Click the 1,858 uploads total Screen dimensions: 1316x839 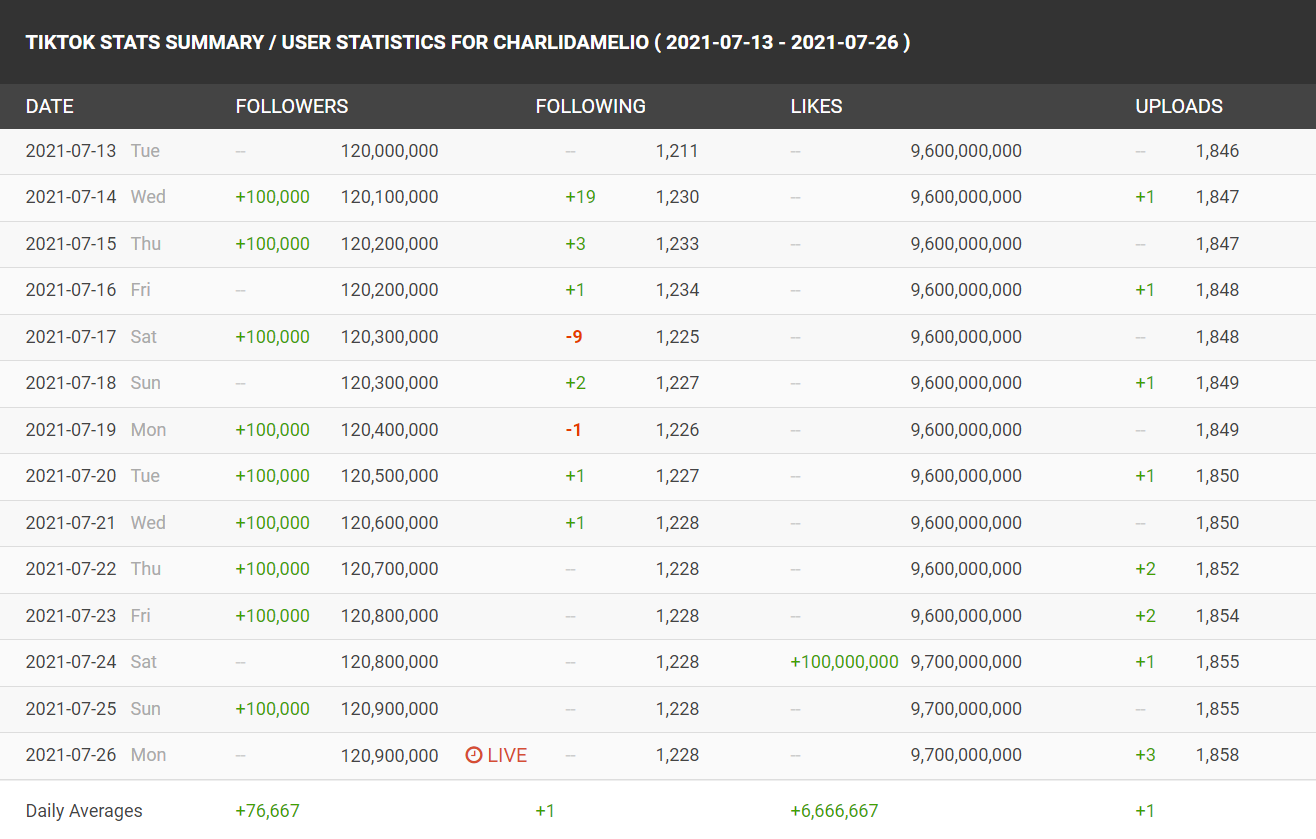point(1217,755)
